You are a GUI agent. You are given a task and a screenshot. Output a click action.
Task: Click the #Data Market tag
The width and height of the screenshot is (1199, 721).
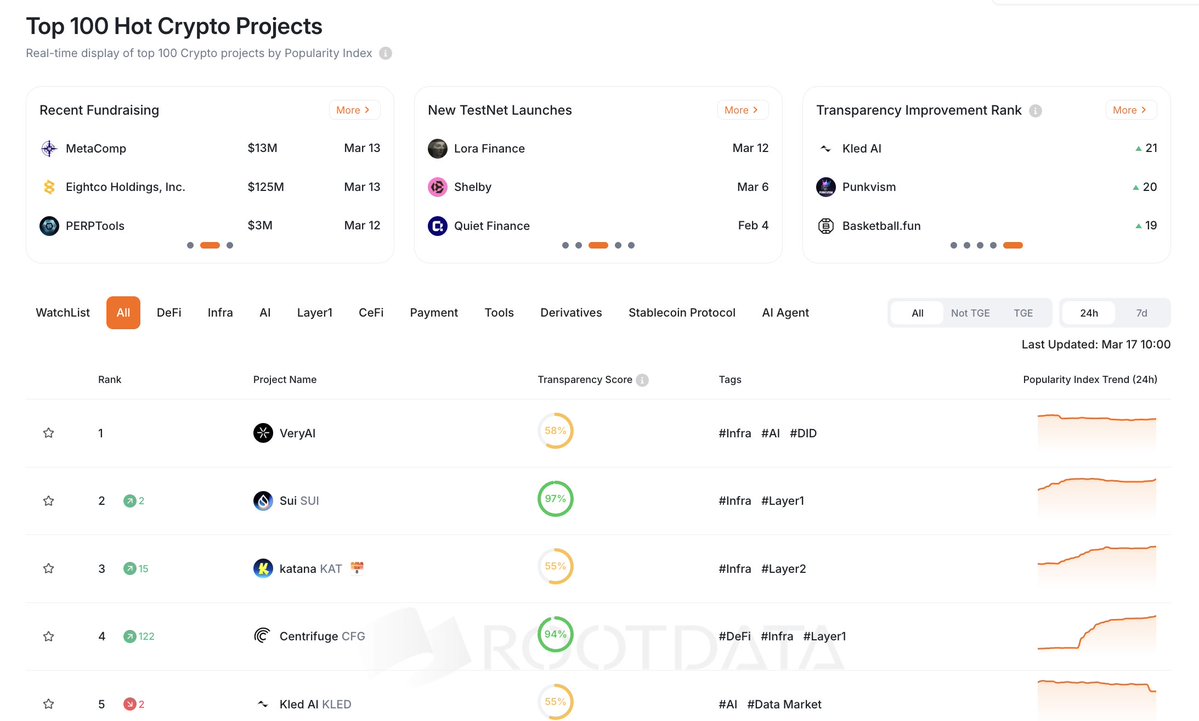point(784,704)
